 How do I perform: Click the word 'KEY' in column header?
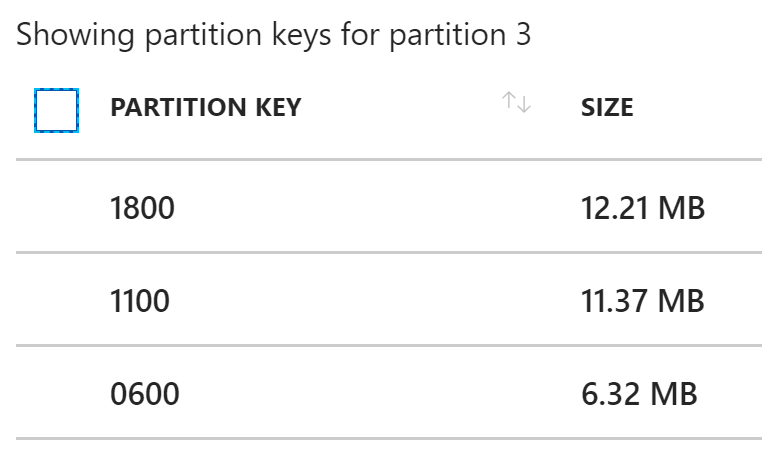click(x=278, y=107)
